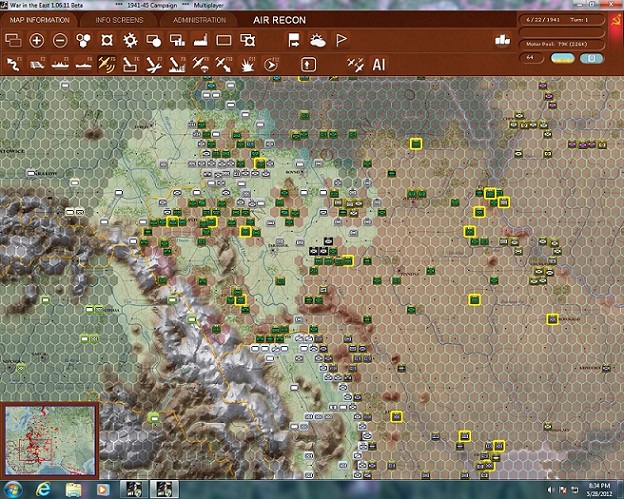Click the Soviet hammer and sickle flag
This screenshot has height=499, width=624.
point(616,20)
